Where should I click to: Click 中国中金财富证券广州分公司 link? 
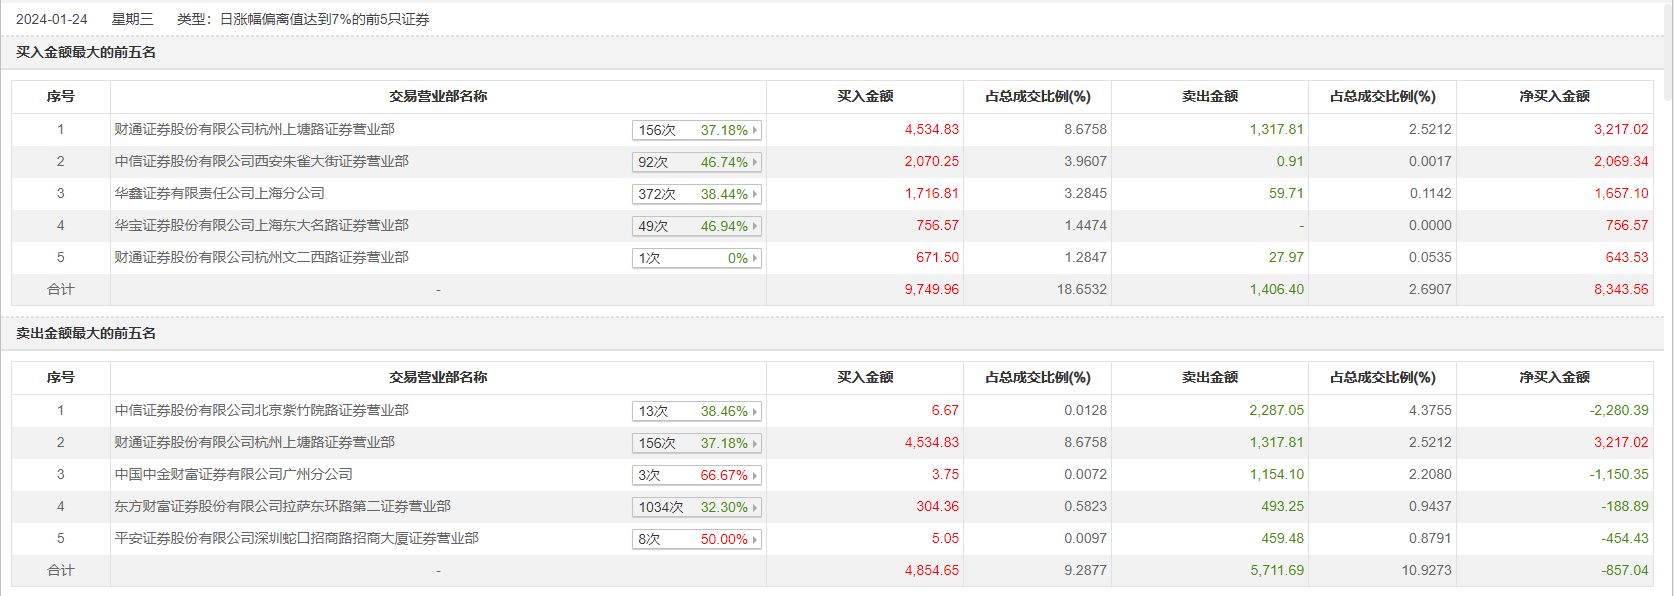click(x=233, y=474)
